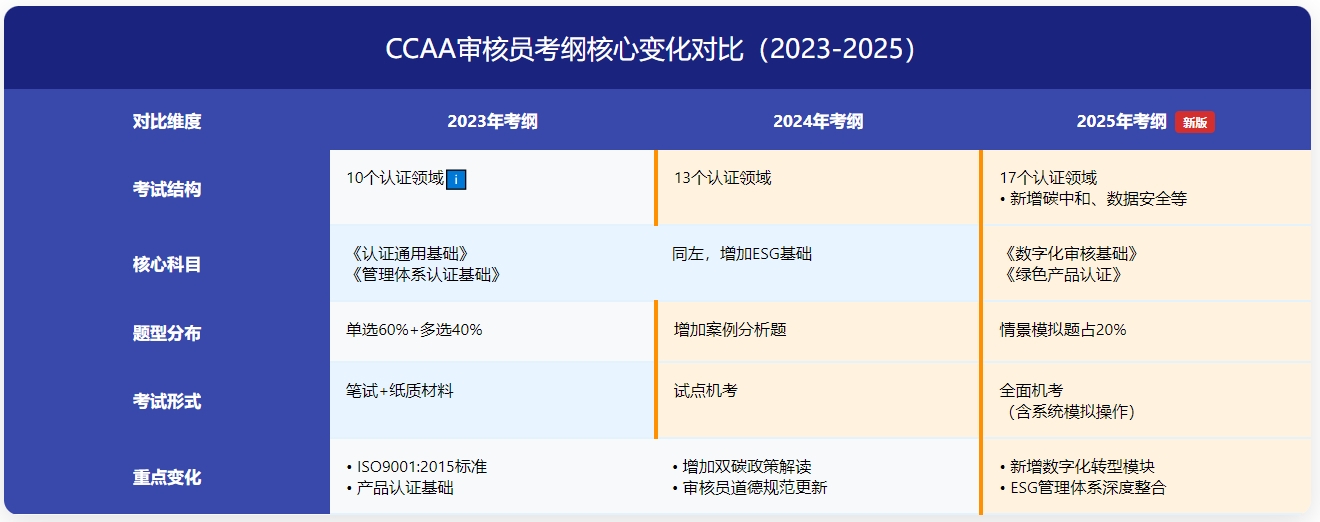Select the 题型分布 row label
Screen dimensions: 1320x522
[167, 333]
